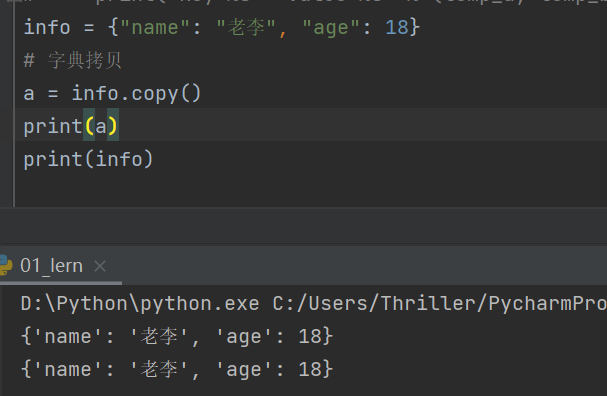Click the info argument inside print(info)

pos(118,159)
